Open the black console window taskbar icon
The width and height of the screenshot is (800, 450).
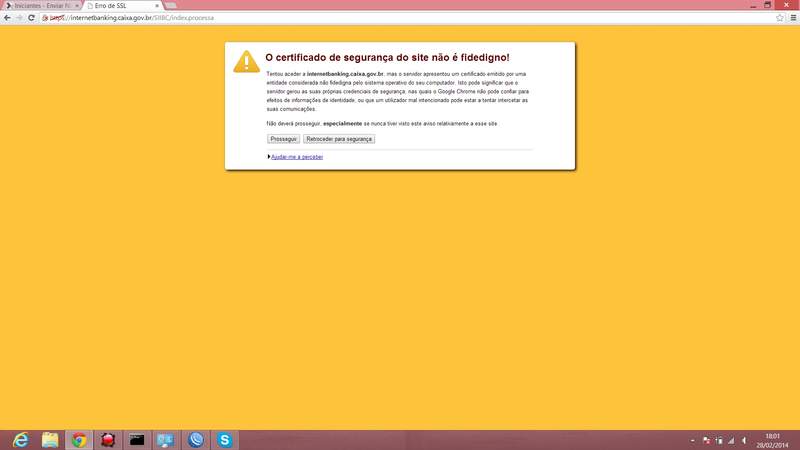[137, 440]
